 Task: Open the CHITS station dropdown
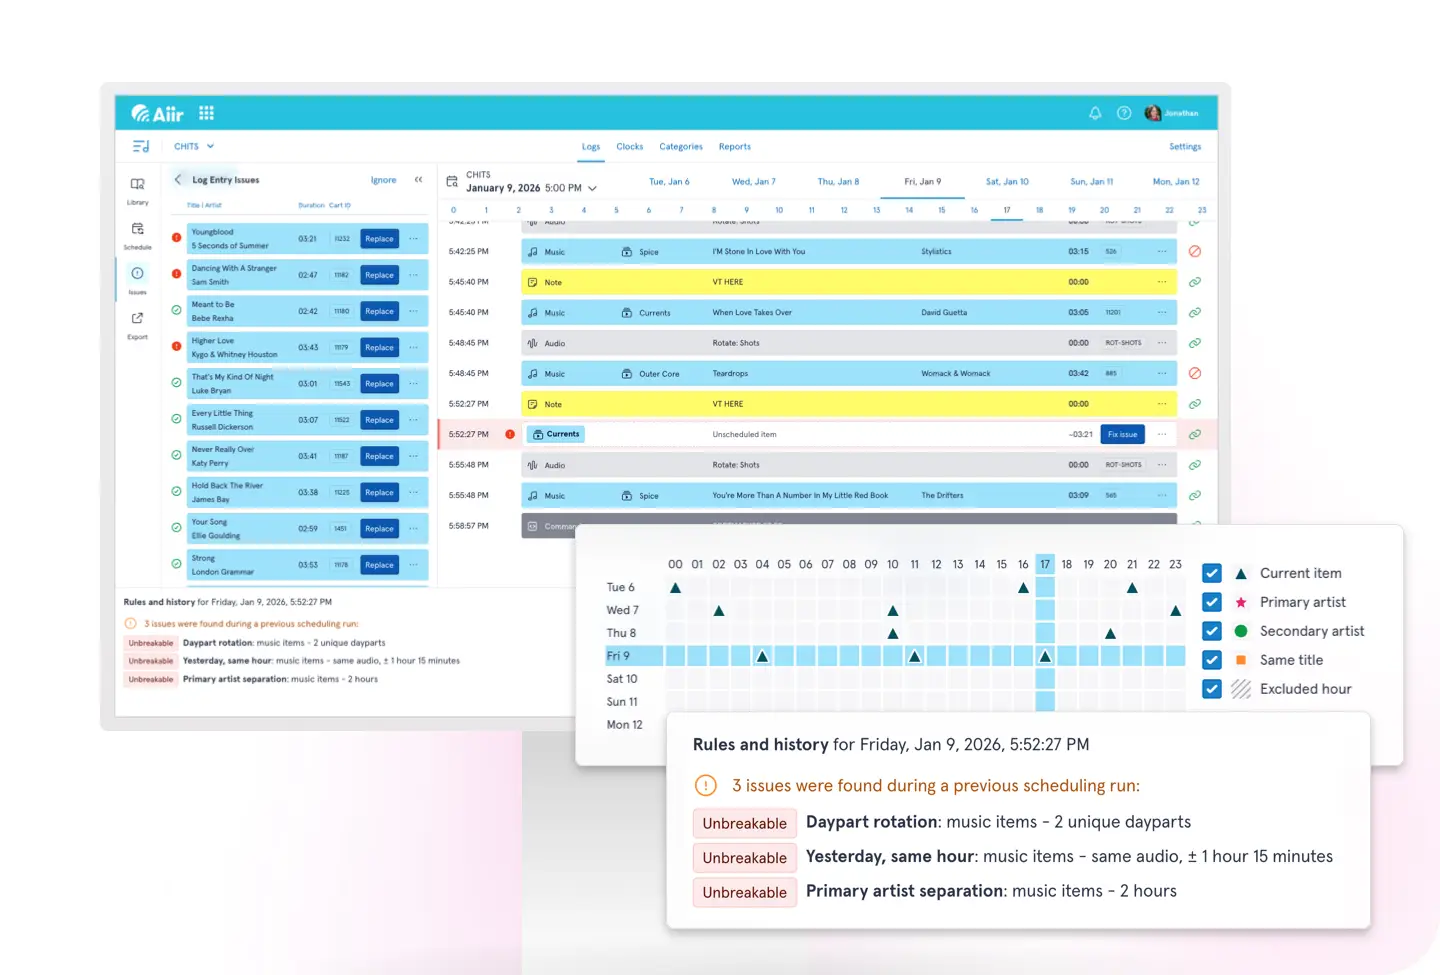(193, 146)
